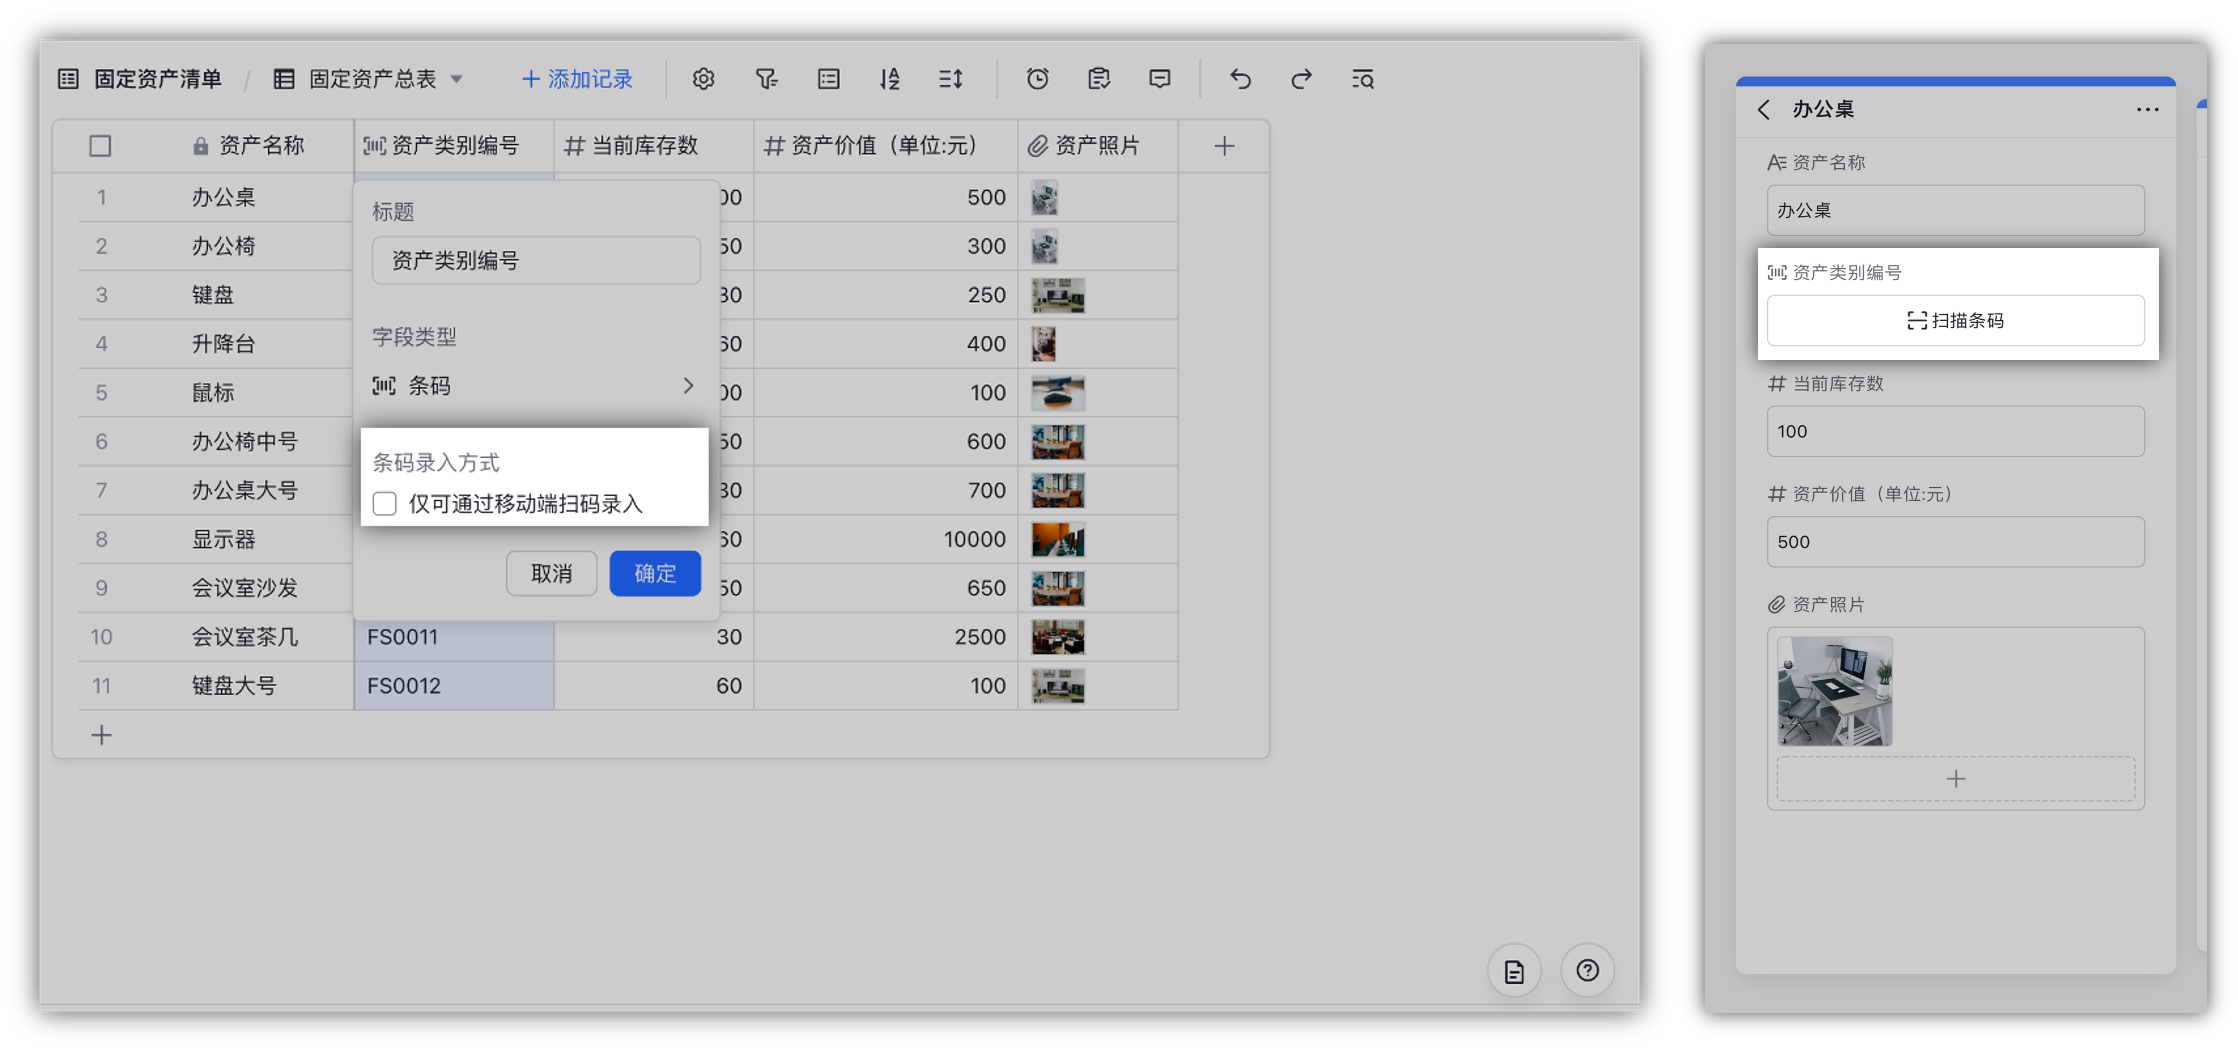Toggle the select-all rows checkbox
The height and width of the screenshot is (1052, 2238).
(x=100, y=146)
